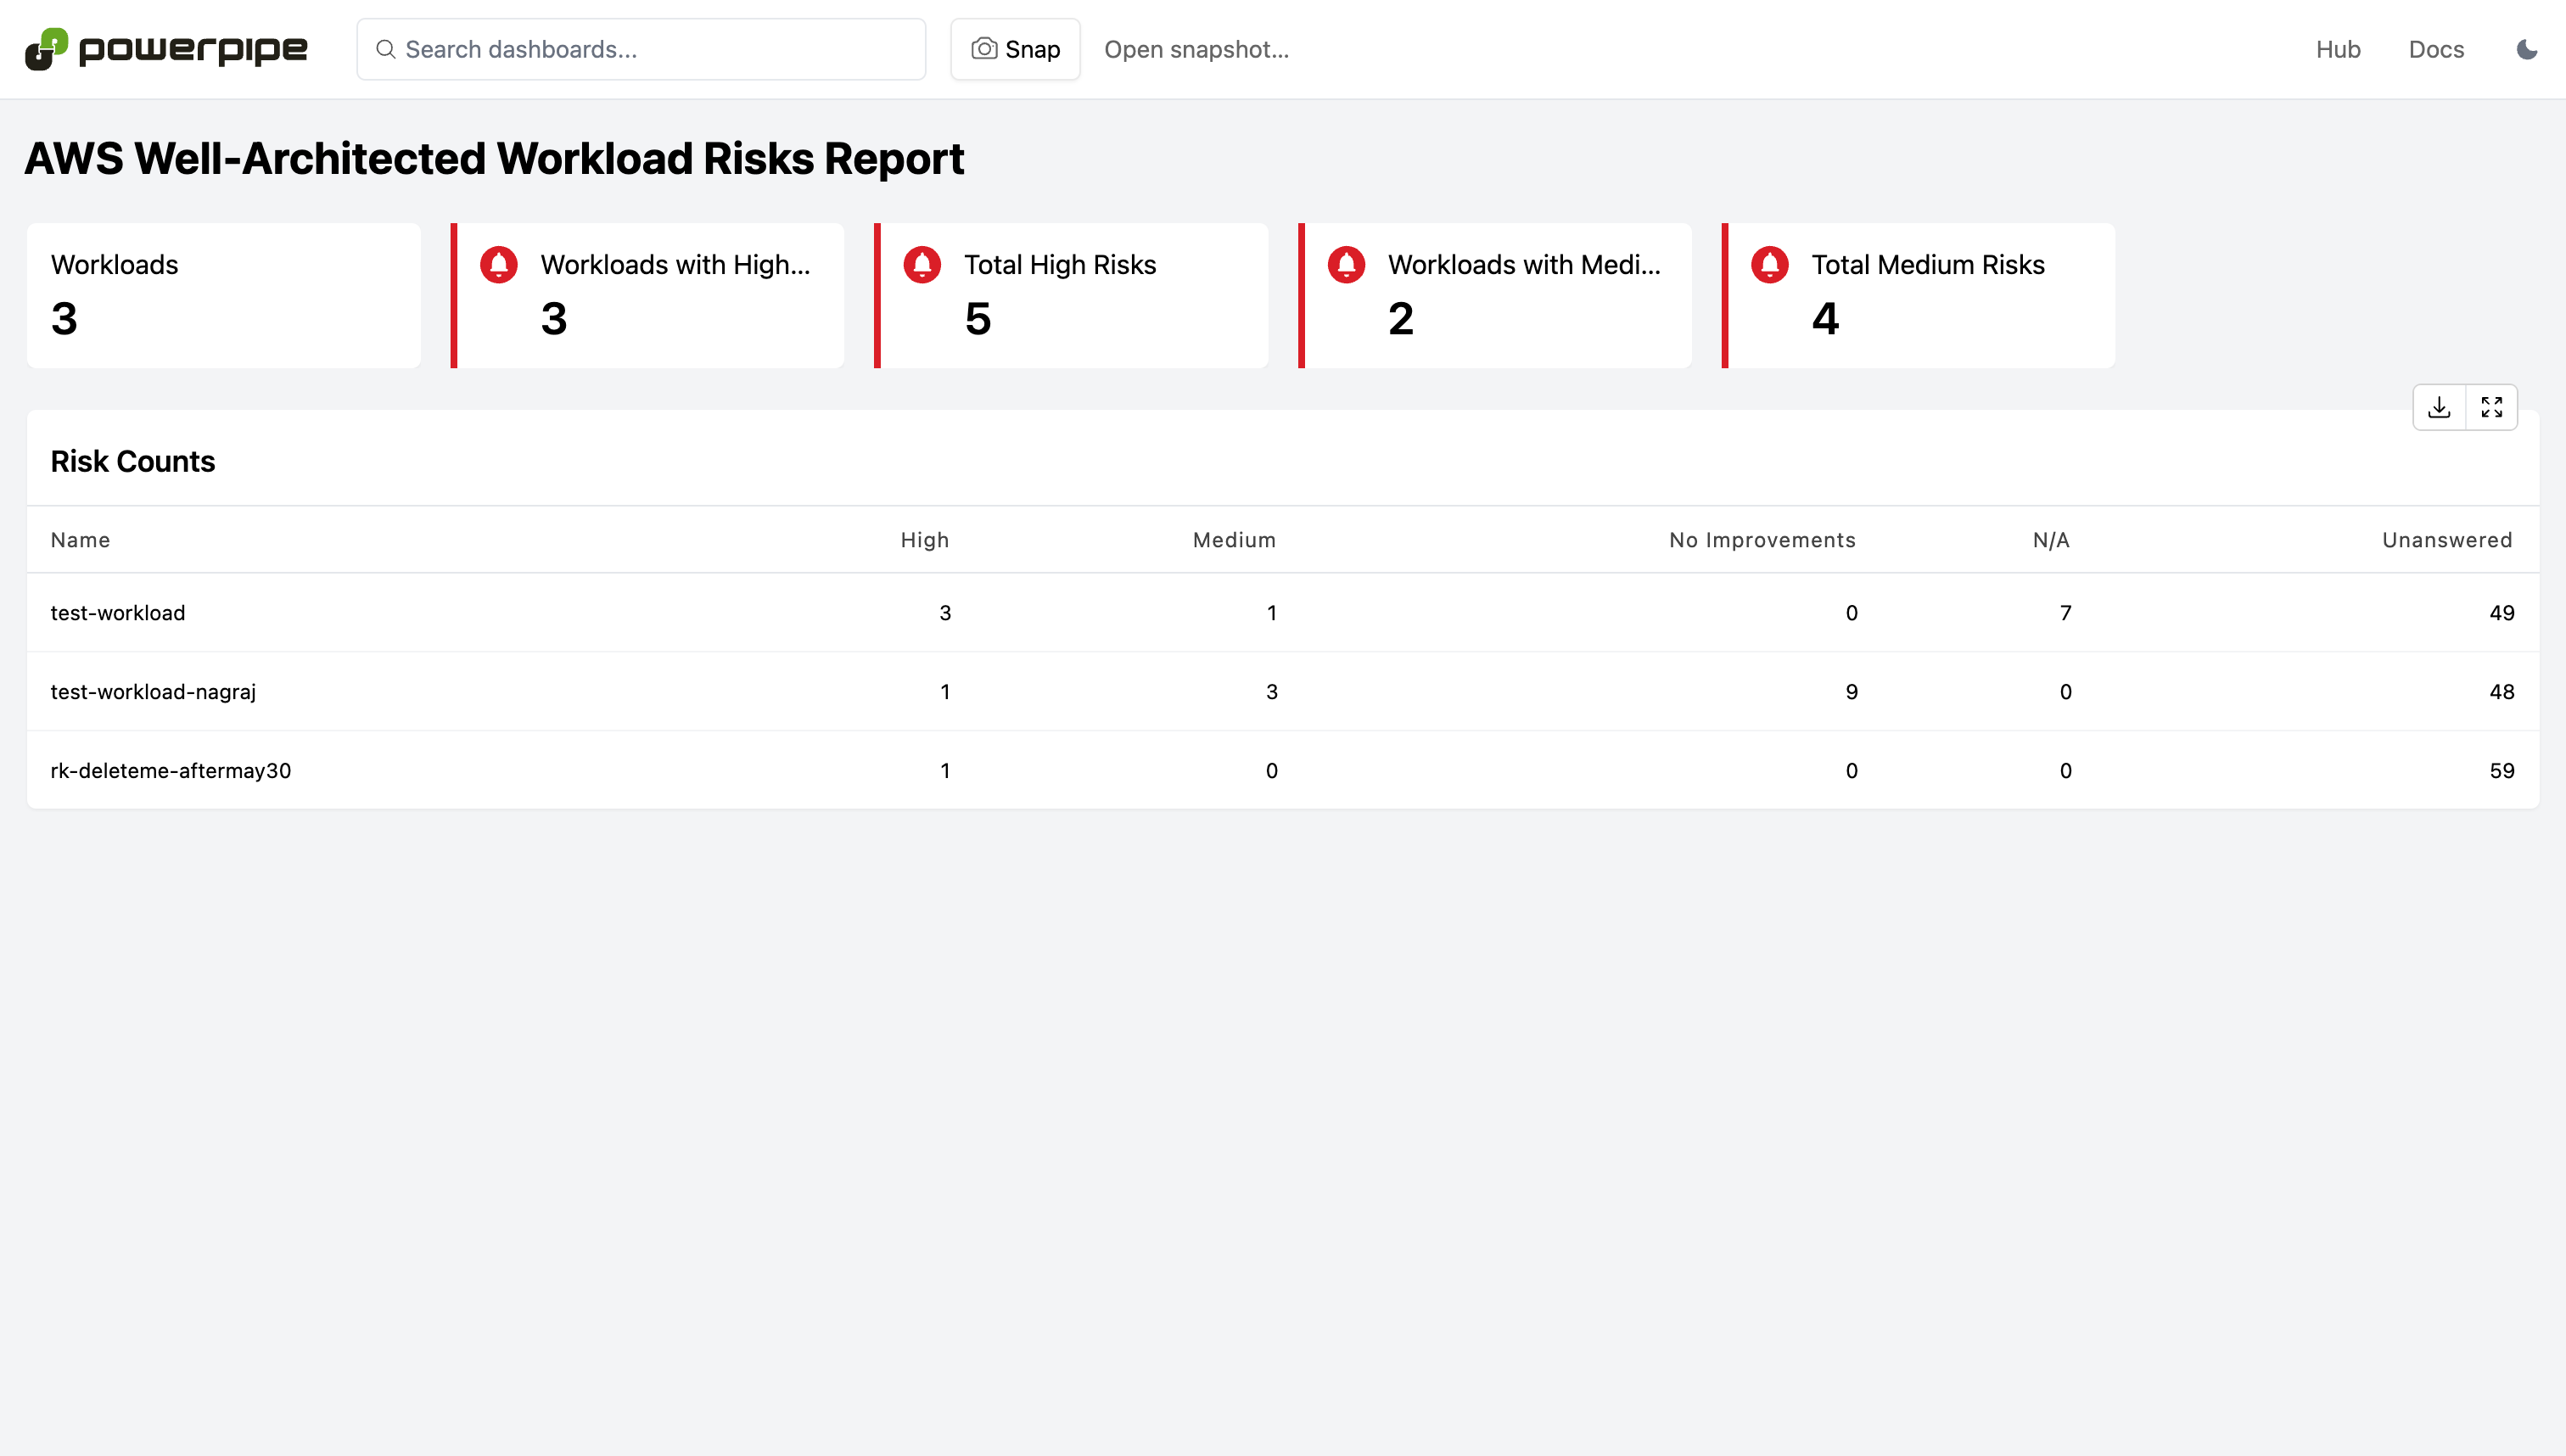
Task: Toggle dark mode moon icon
Action: pos(2526,49)
